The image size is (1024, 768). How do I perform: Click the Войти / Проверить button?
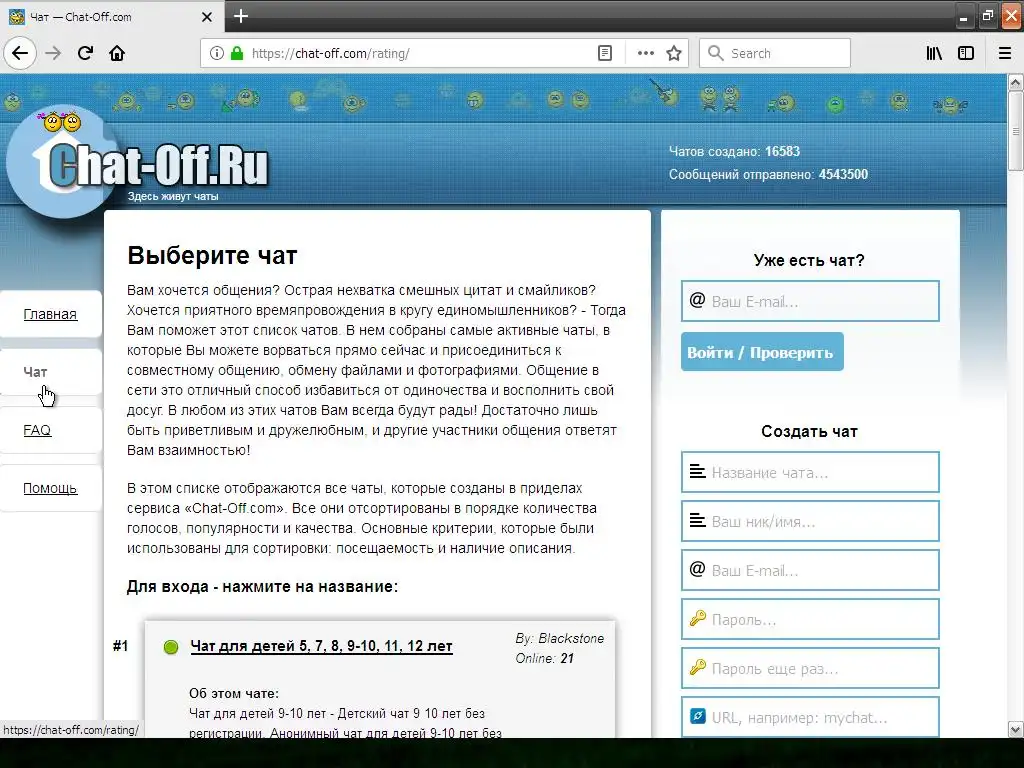(762, 352)
